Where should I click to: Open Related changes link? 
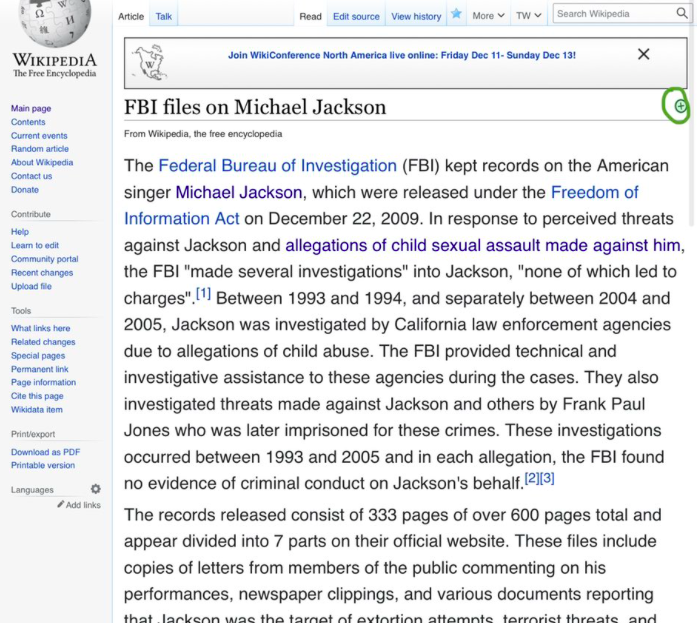(x=43, y=342)
